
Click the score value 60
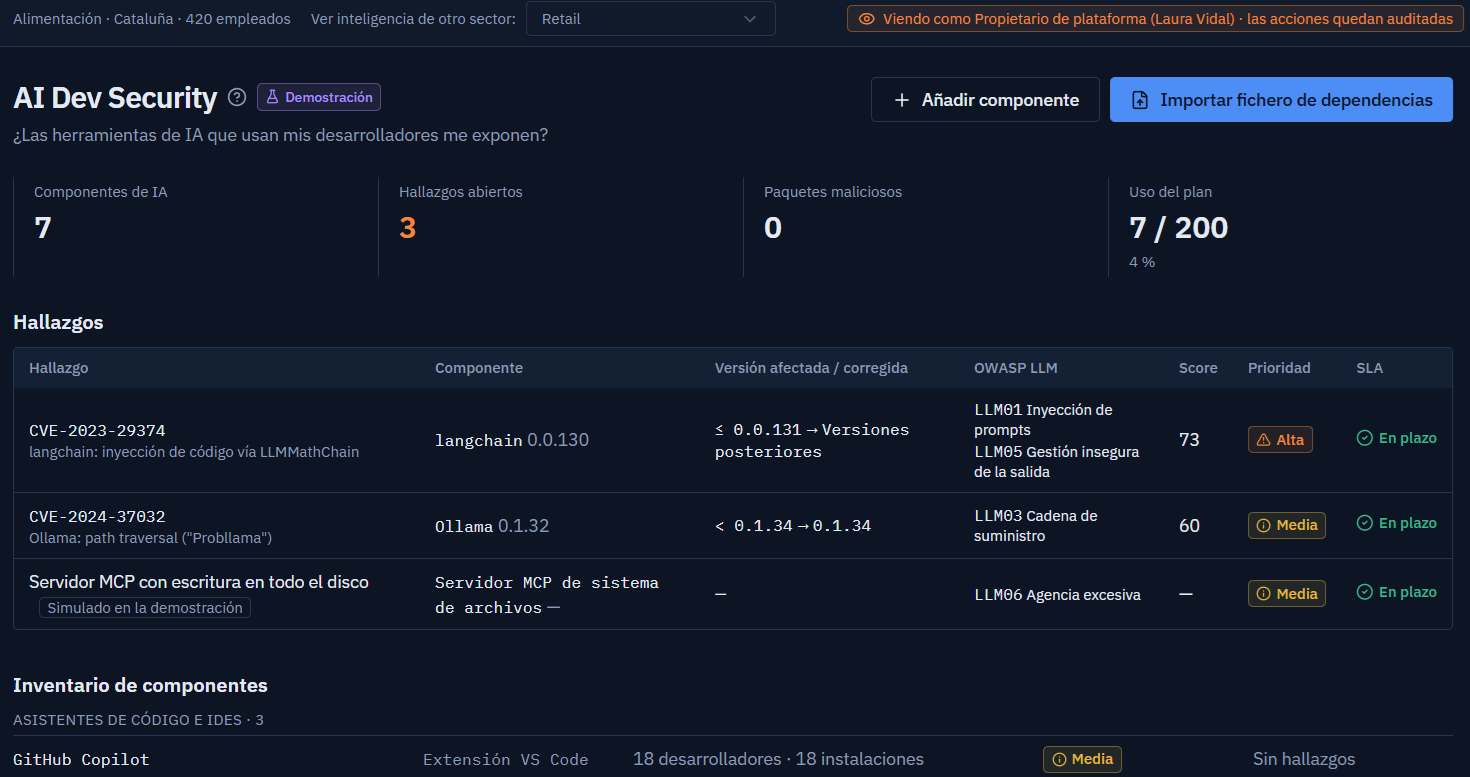1189,526
